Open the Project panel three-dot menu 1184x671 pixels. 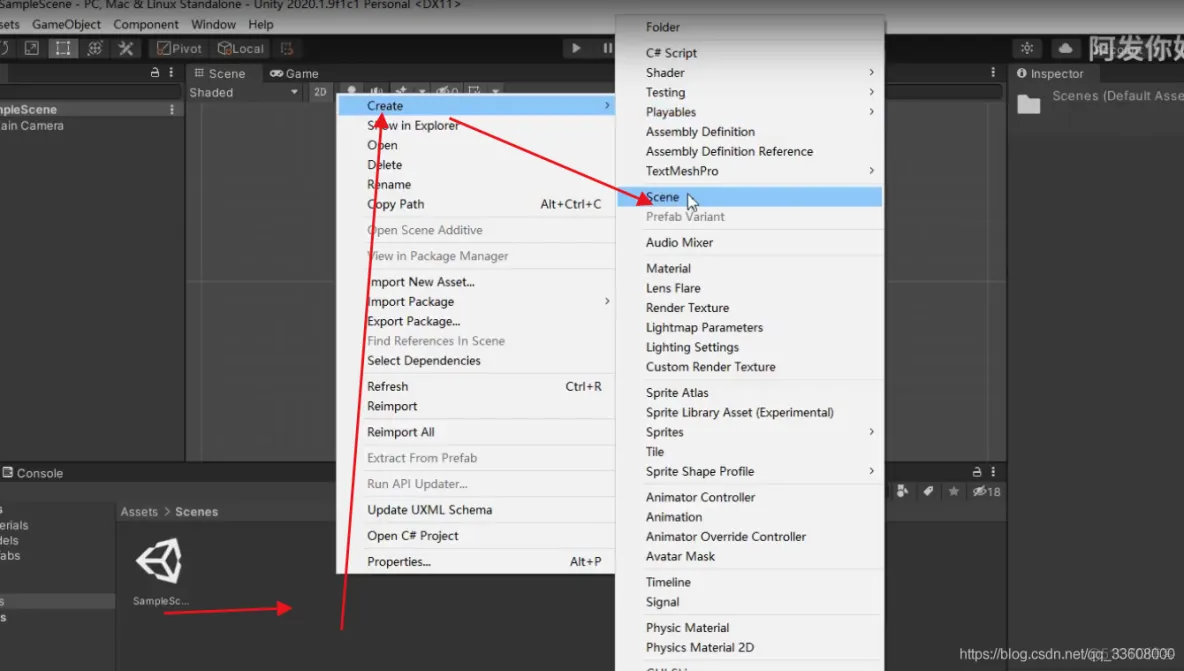coord(993,472)
